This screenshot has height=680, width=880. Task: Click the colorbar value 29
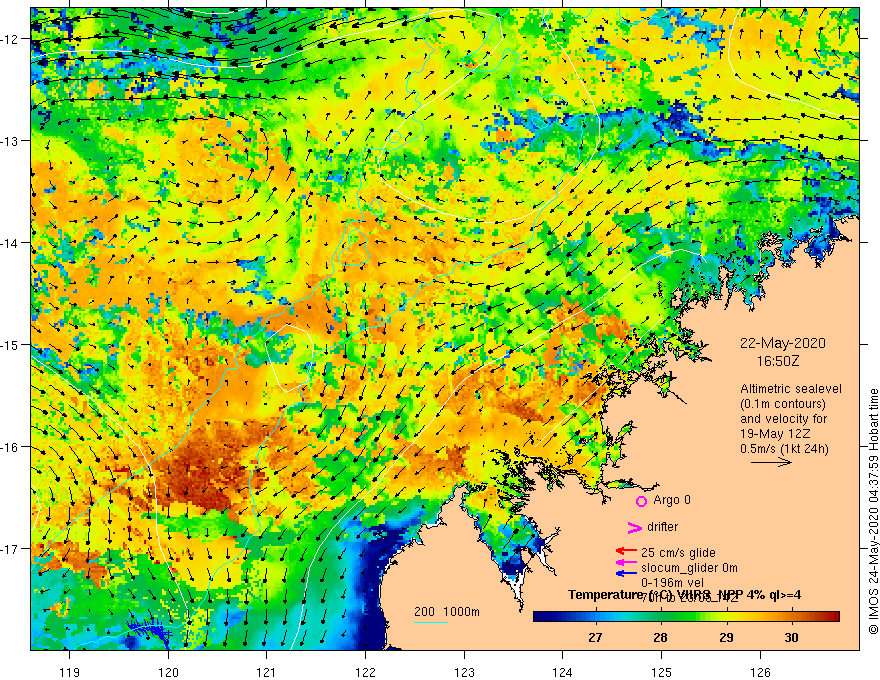click(726, 637)
